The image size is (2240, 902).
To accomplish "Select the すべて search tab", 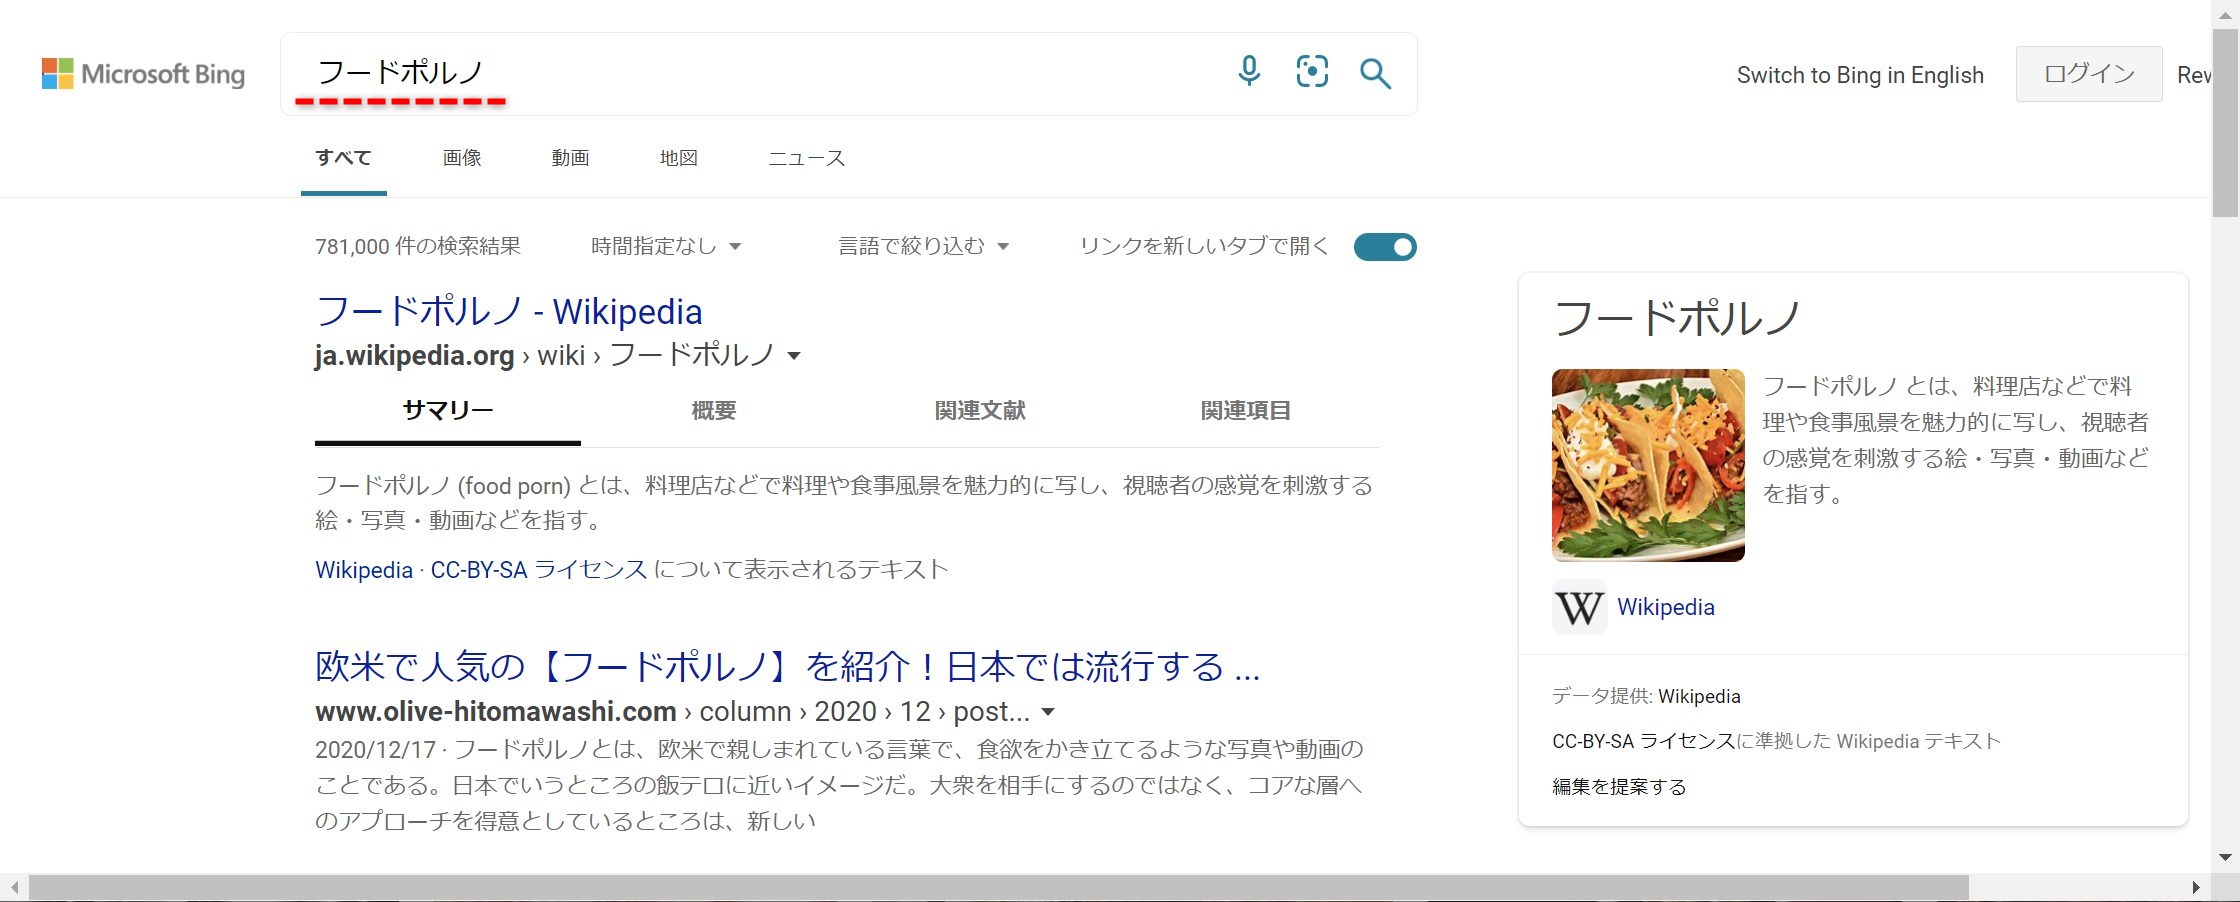I will click(343, 158).
